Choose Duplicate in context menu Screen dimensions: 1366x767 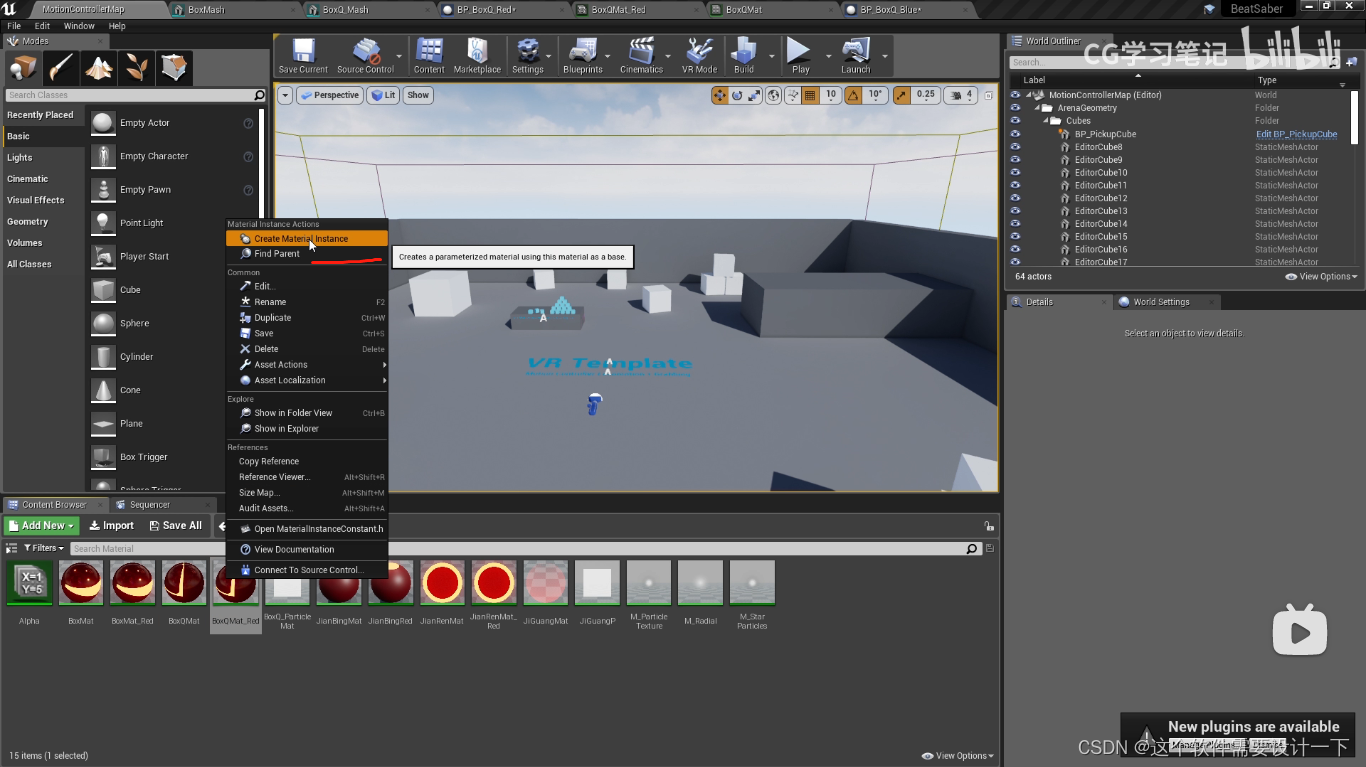click(307, 318)
